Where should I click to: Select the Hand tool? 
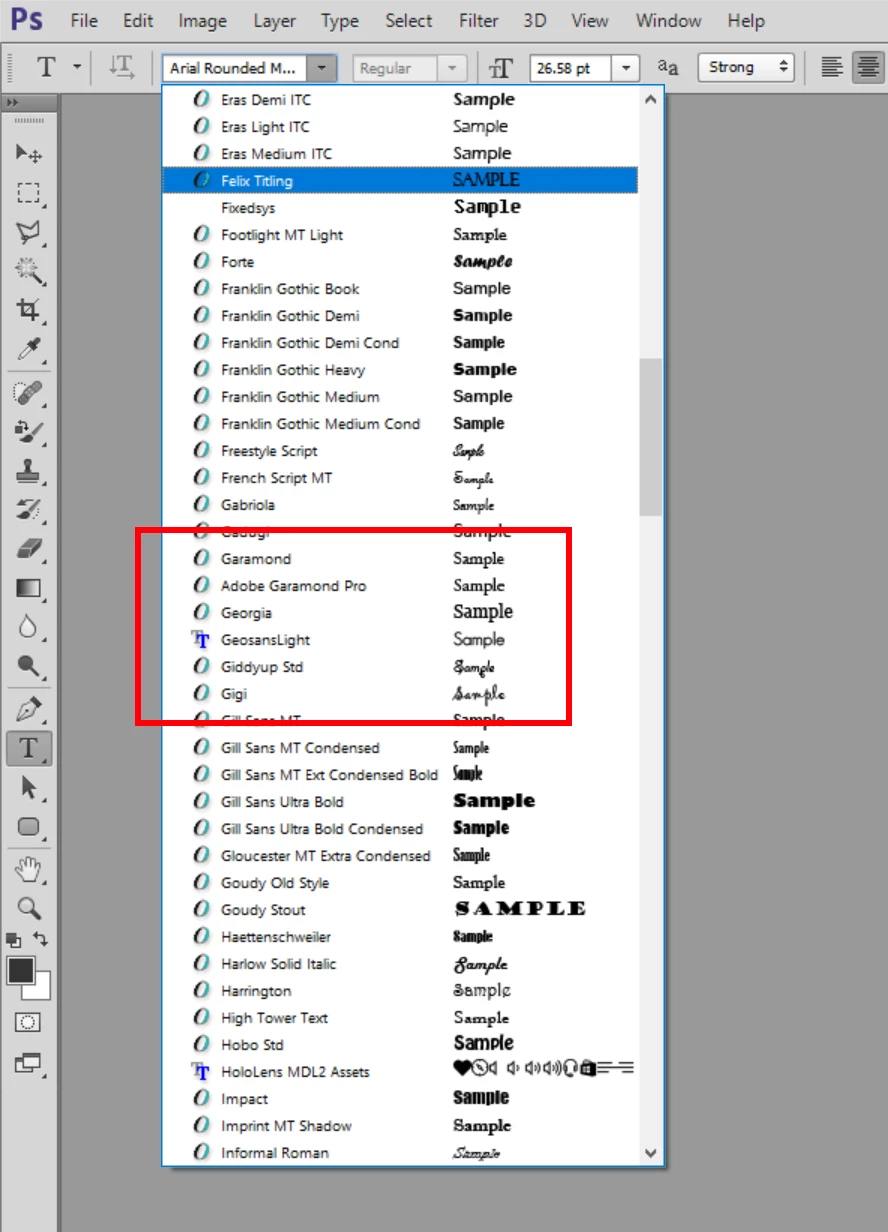pyautogui.click(x=29, y=869)
